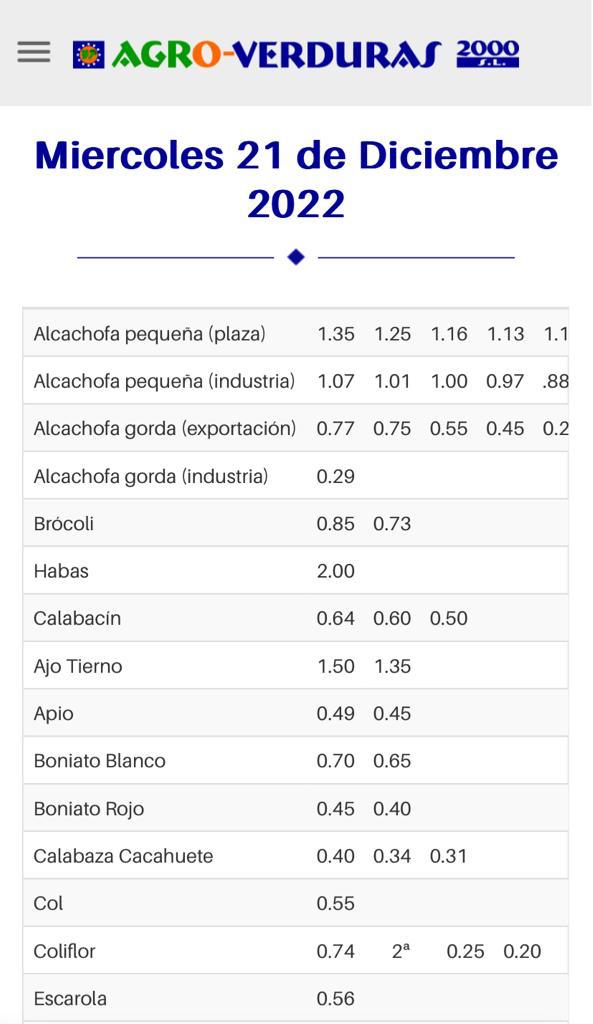Click Apio price 0.45

(x=392, y=714)
